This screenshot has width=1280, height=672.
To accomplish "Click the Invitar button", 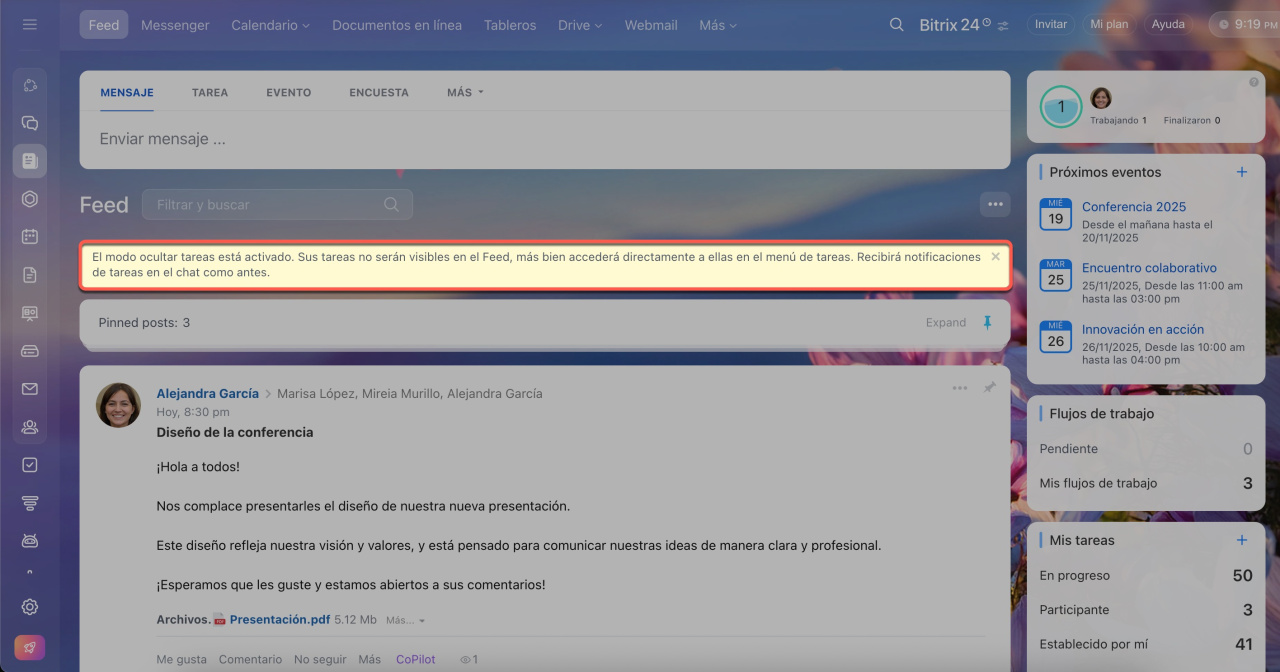I will (1050, 24).
